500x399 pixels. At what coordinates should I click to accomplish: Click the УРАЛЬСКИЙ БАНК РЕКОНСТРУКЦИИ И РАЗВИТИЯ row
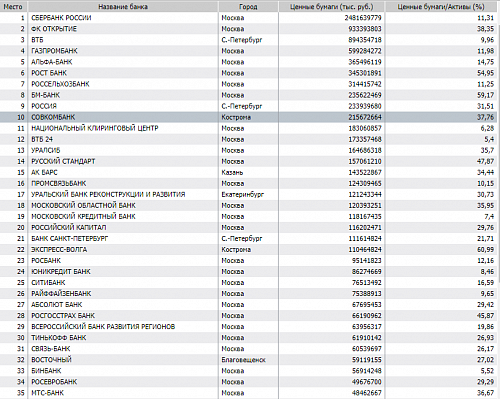click(248, 194)
